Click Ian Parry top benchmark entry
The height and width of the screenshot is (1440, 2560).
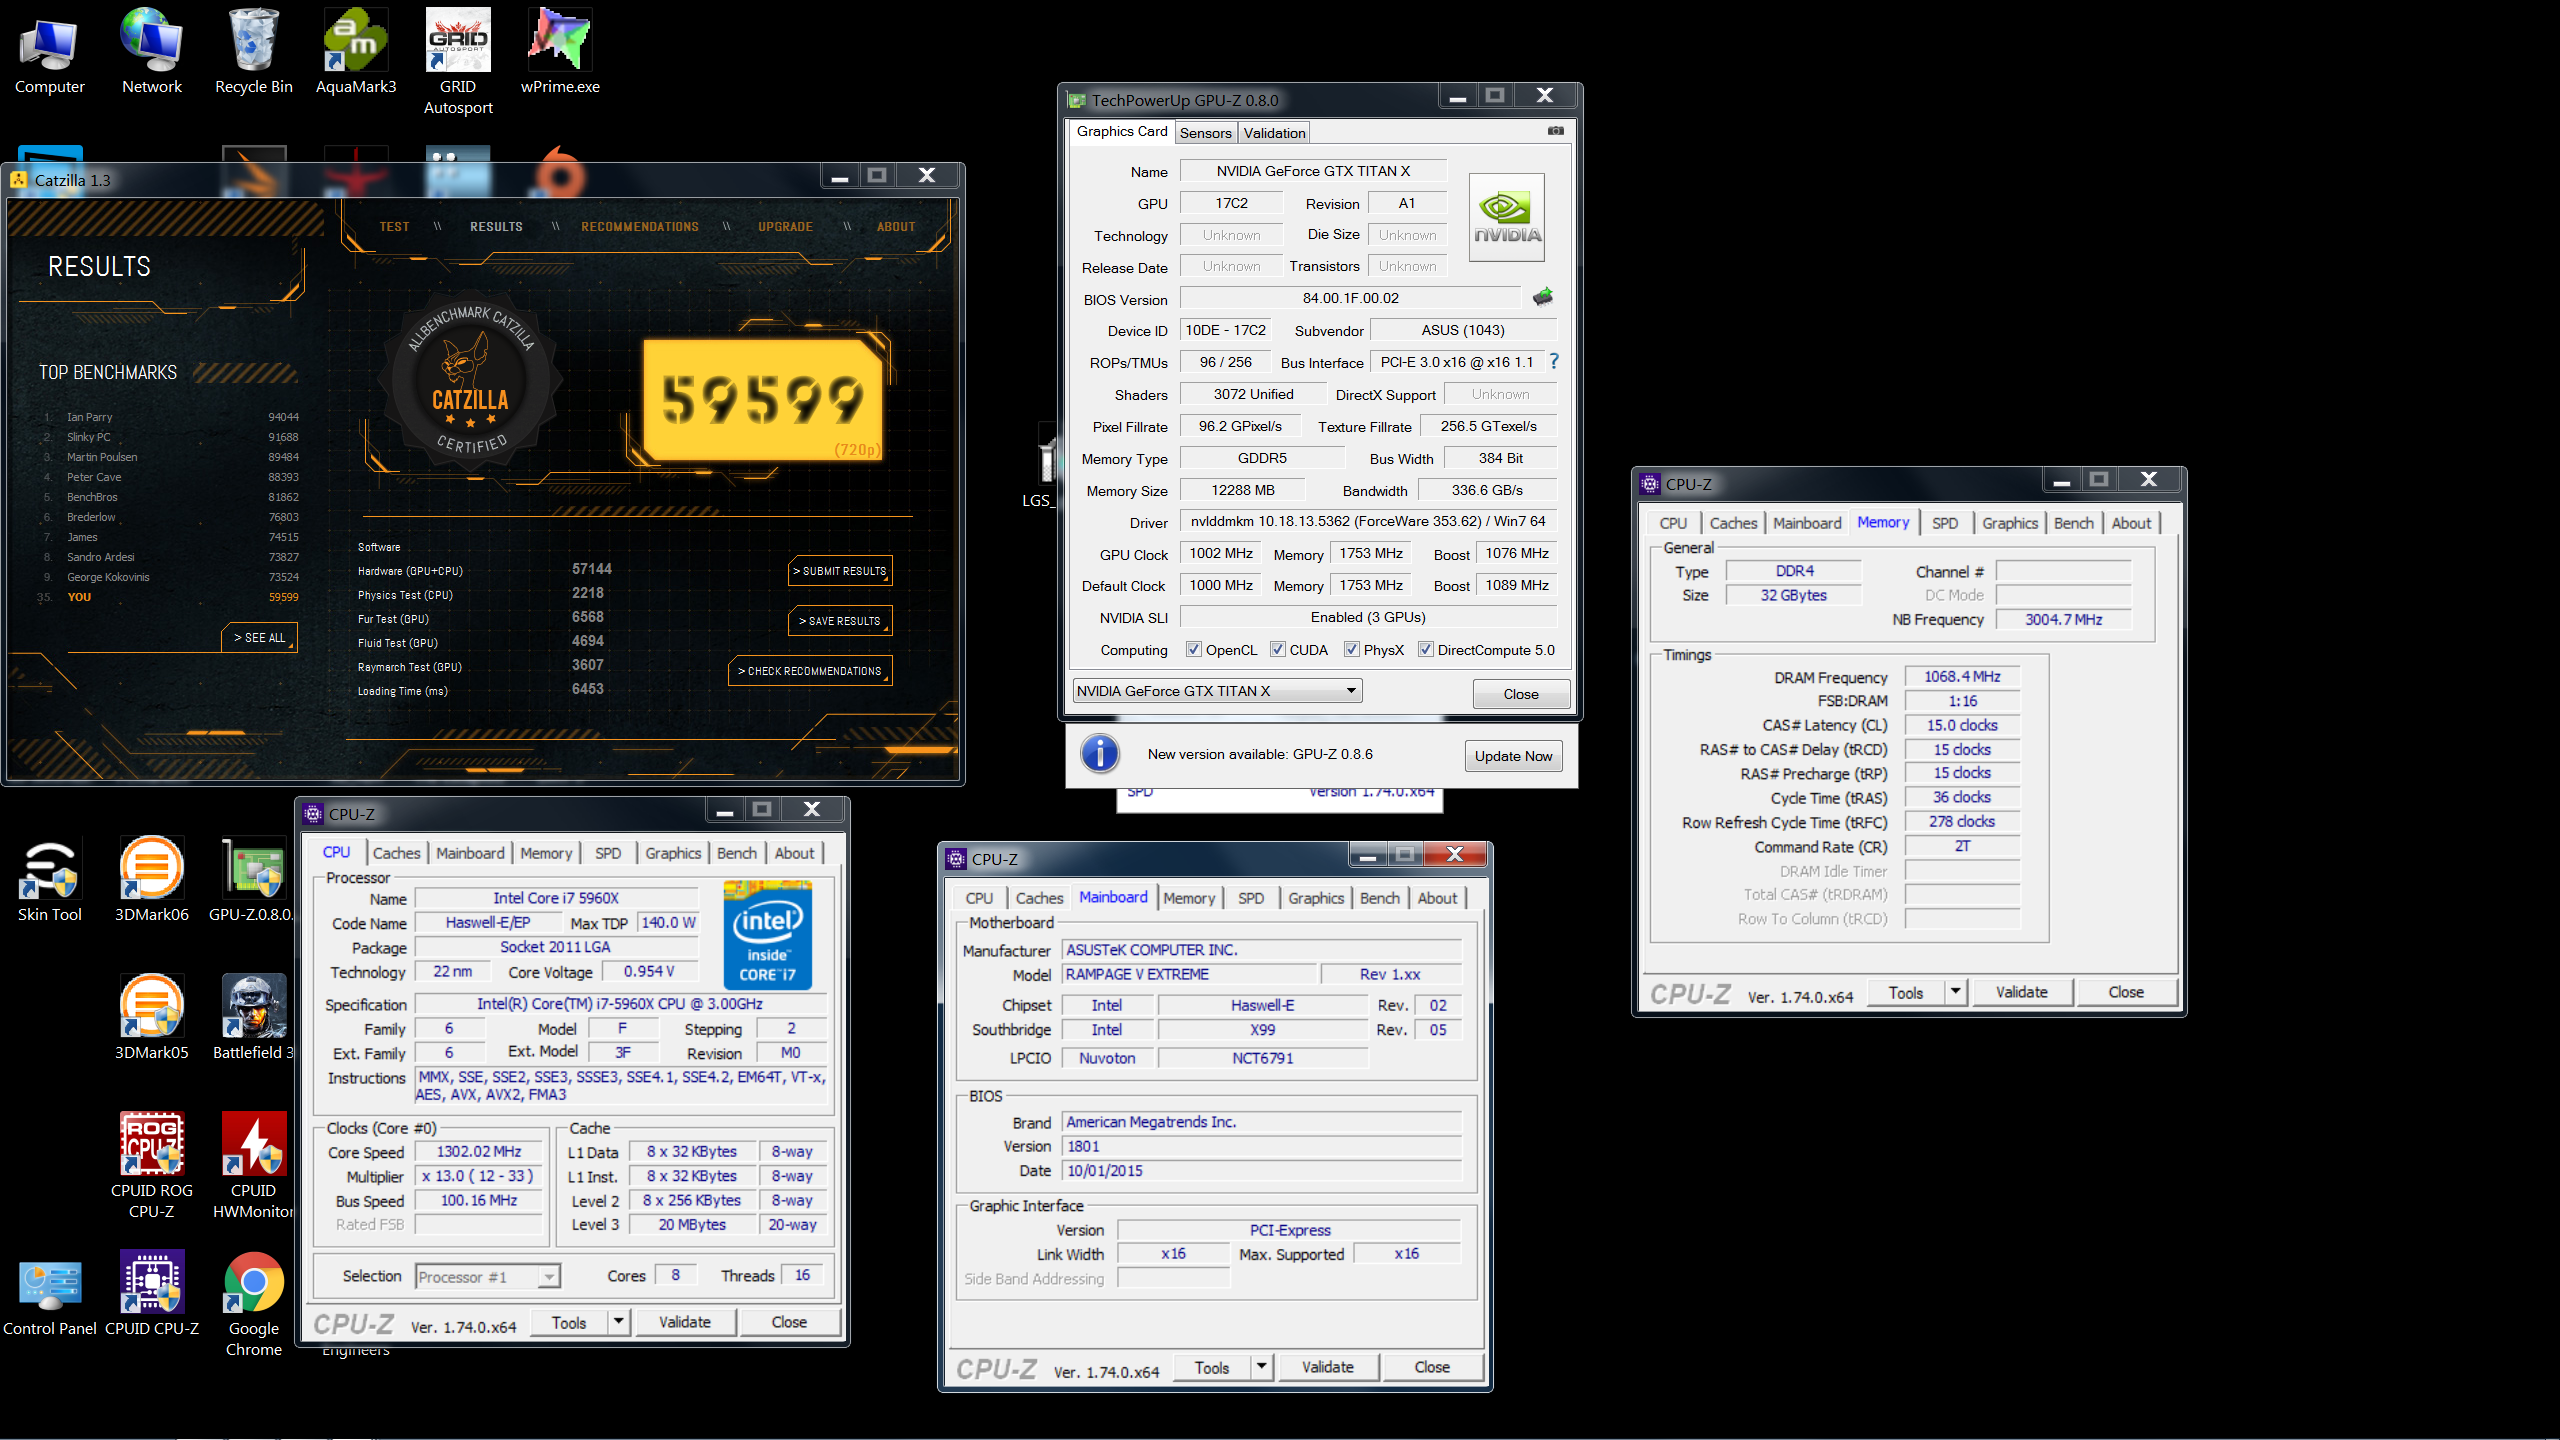click(x=170, y=417)
